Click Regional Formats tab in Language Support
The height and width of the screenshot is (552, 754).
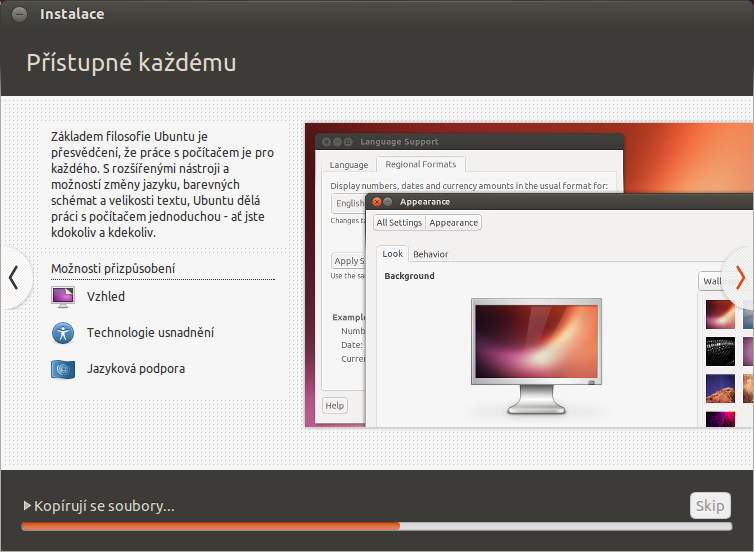click(x=421, y=164)
